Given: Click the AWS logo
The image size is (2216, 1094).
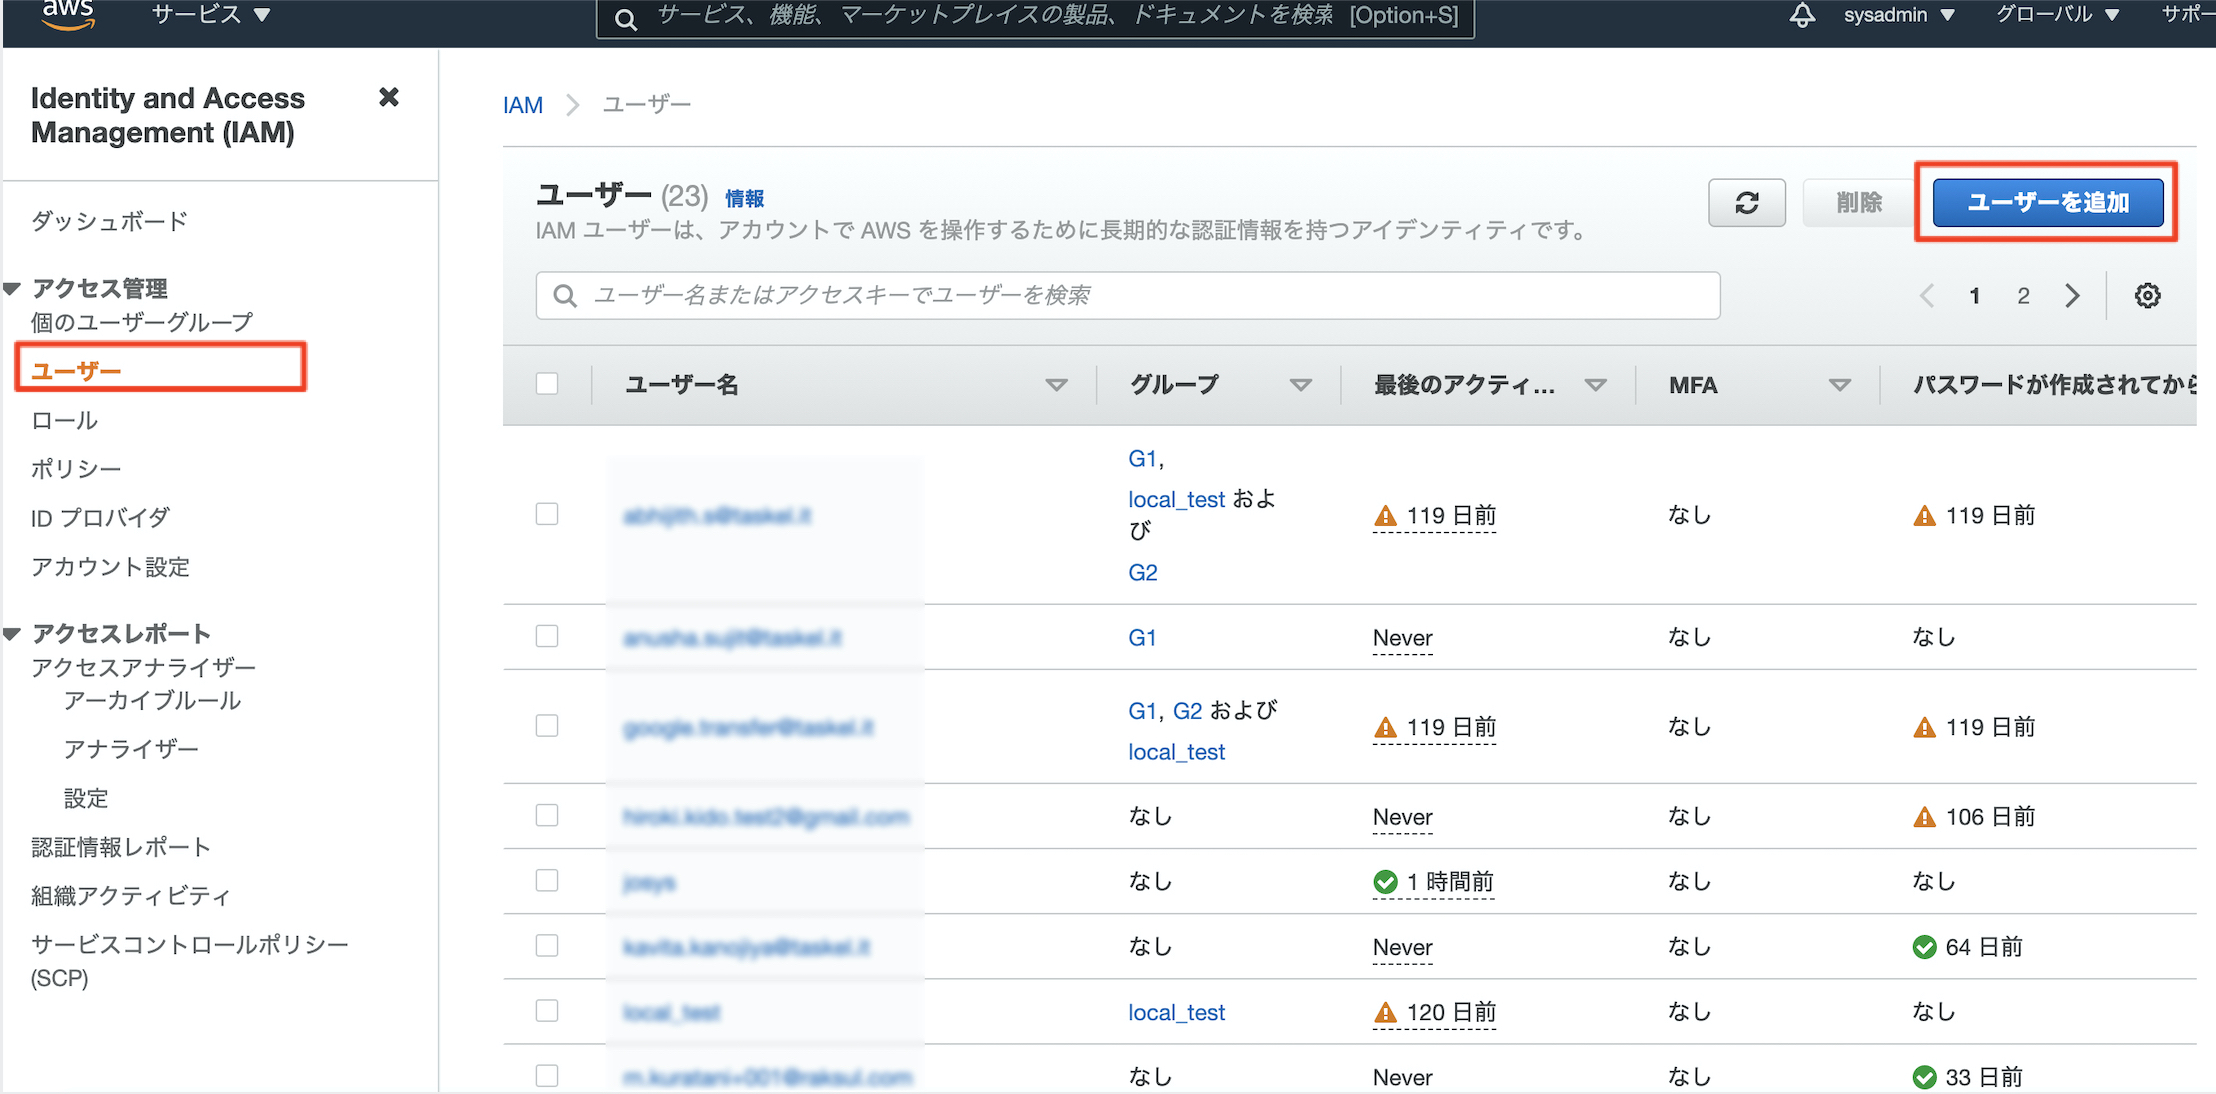Looking at the screenshot, I should (x=68, y=14).
